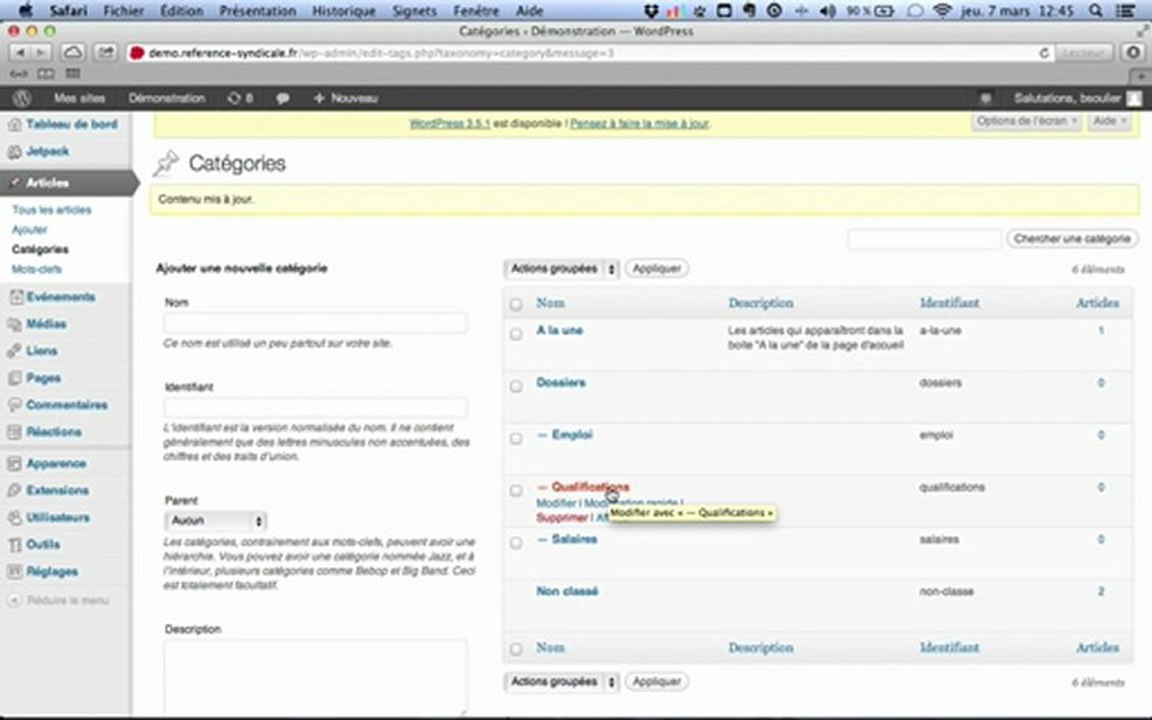Open the Apple menu
The height and width of the screenshot is (720, 1152).
point(25,10)
